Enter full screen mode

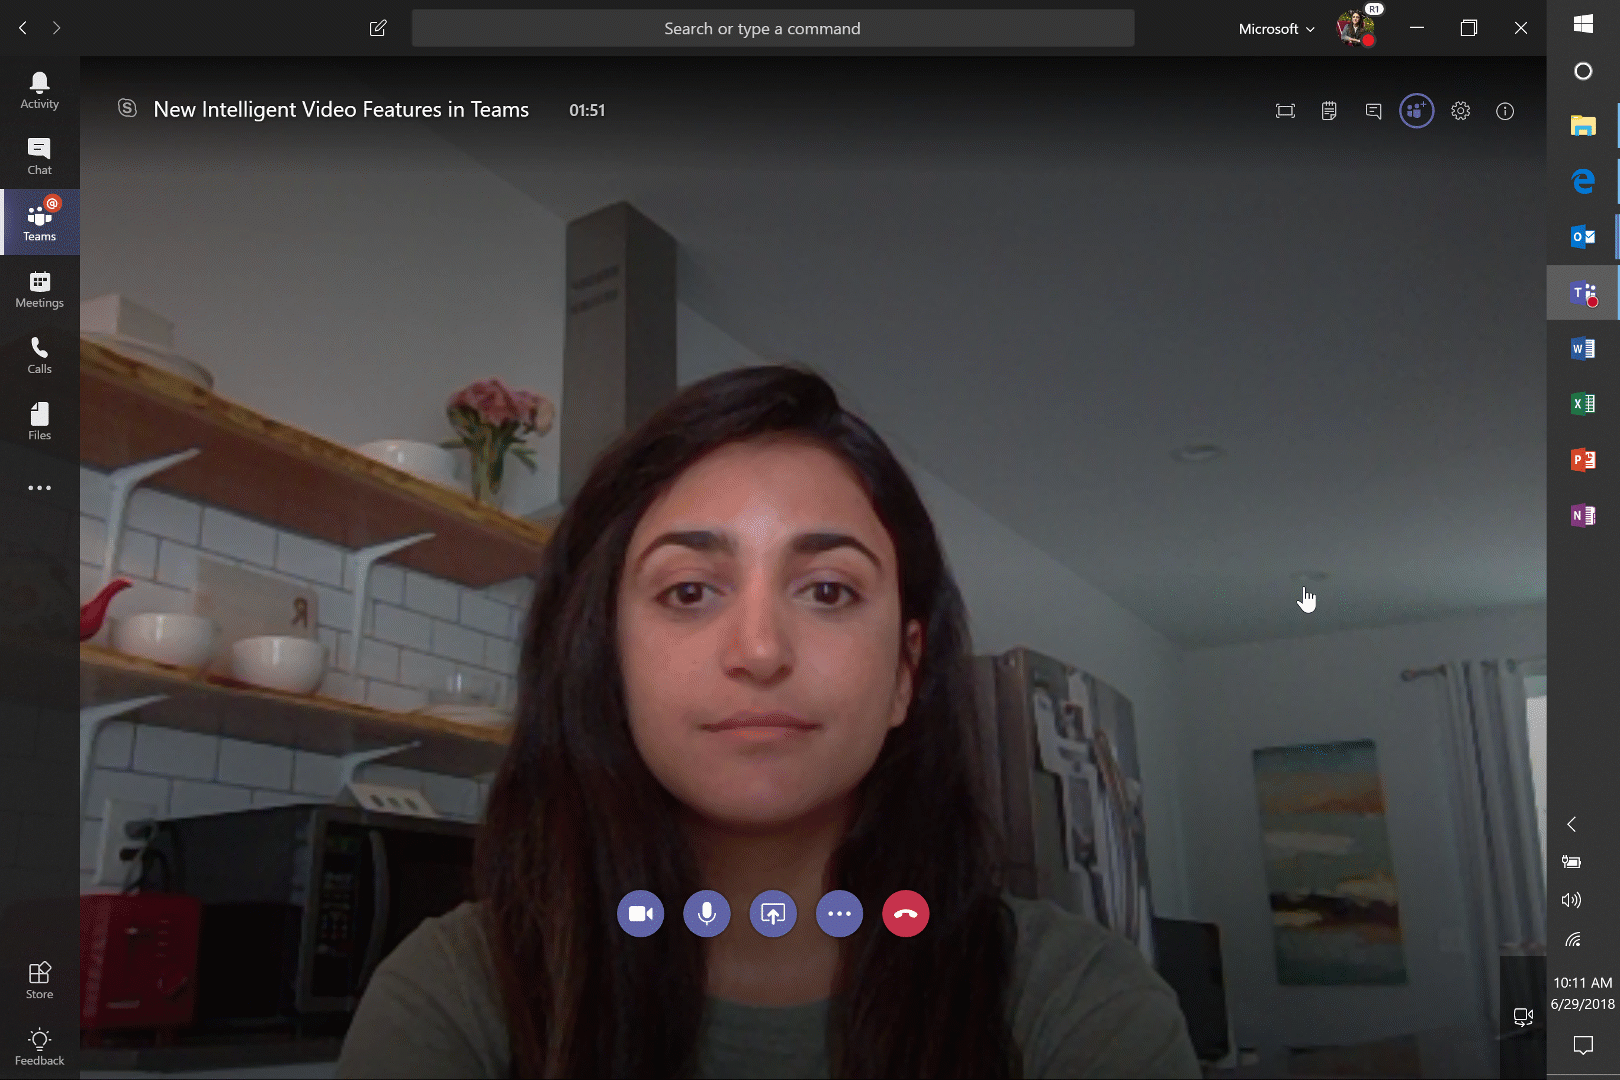coord(1285,111)
